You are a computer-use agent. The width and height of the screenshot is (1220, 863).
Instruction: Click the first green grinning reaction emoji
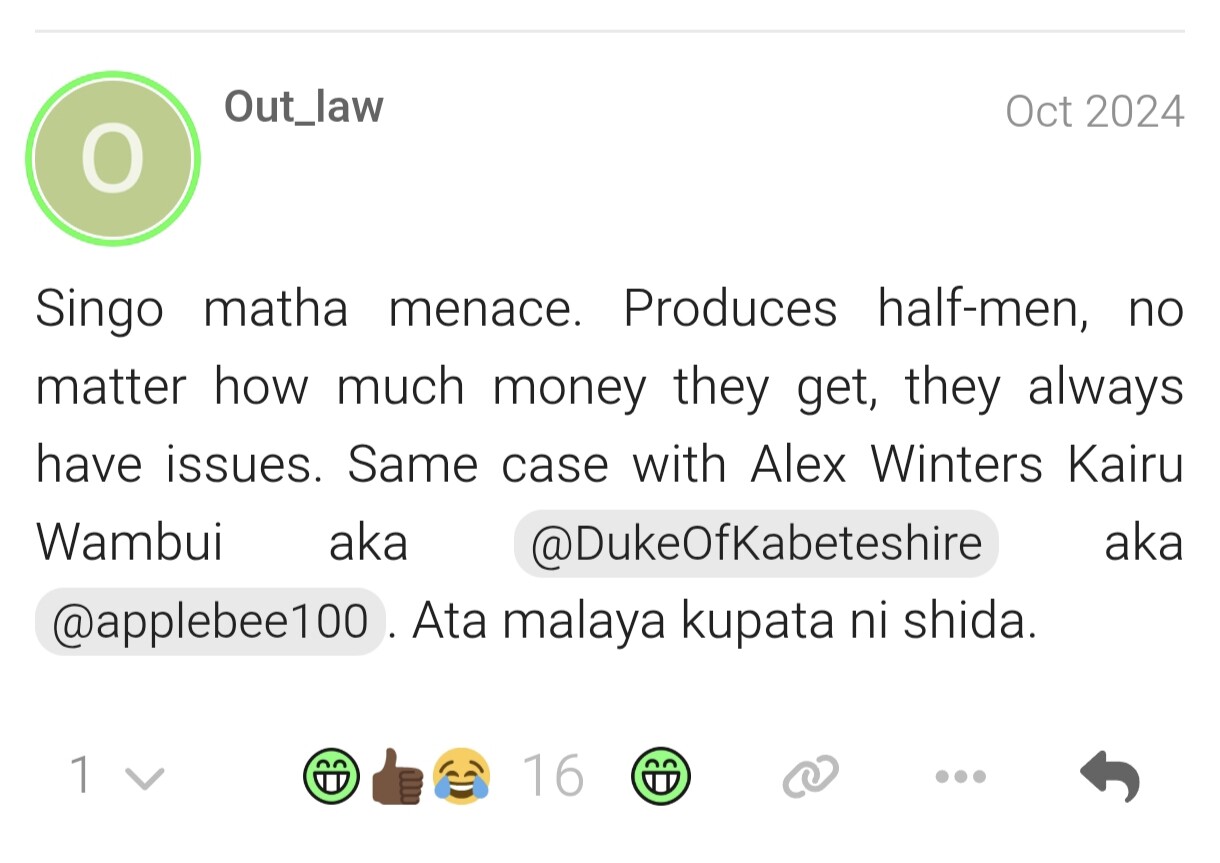pyautogui.click(x=332, y=776)
